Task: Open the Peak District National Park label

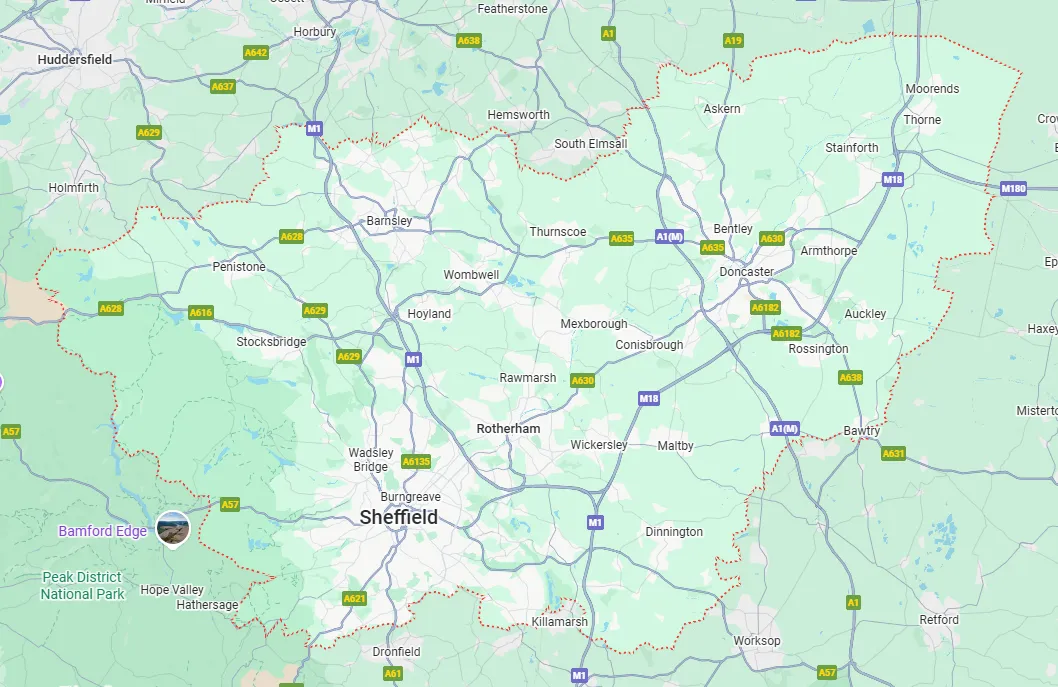Action: [x=82, y=586]
